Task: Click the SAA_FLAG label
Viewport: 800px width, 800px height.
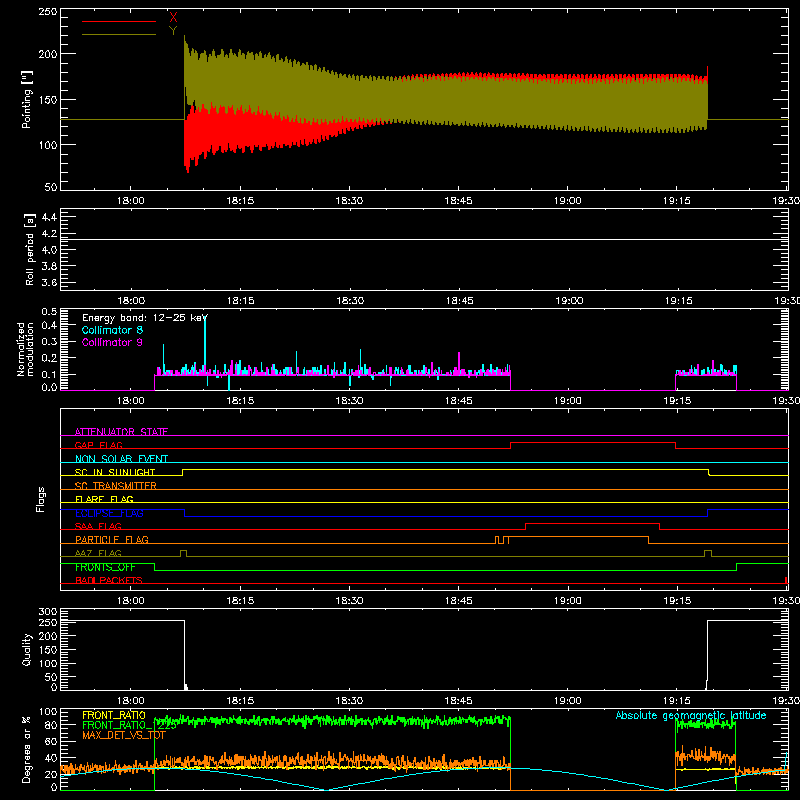Action: (98, 526)
